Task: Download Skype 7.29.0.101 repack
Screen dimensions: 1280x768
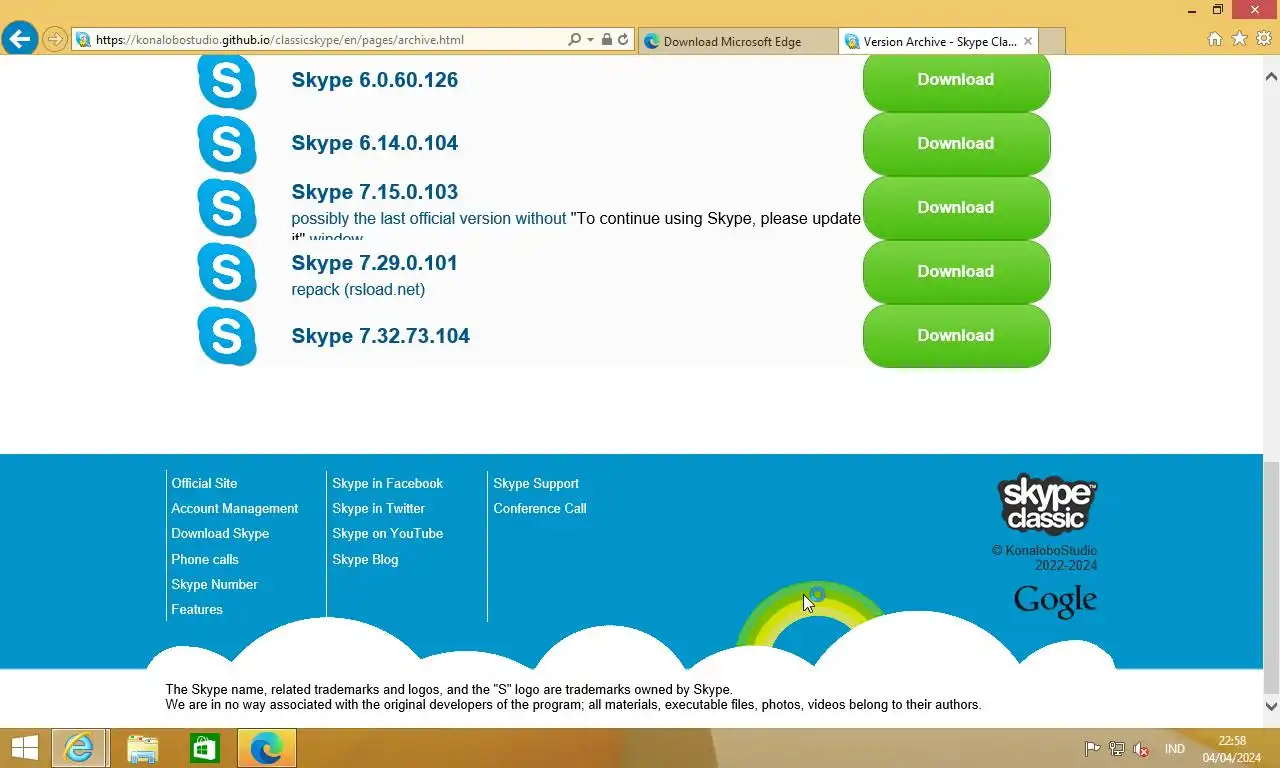Action: [956, 271]
